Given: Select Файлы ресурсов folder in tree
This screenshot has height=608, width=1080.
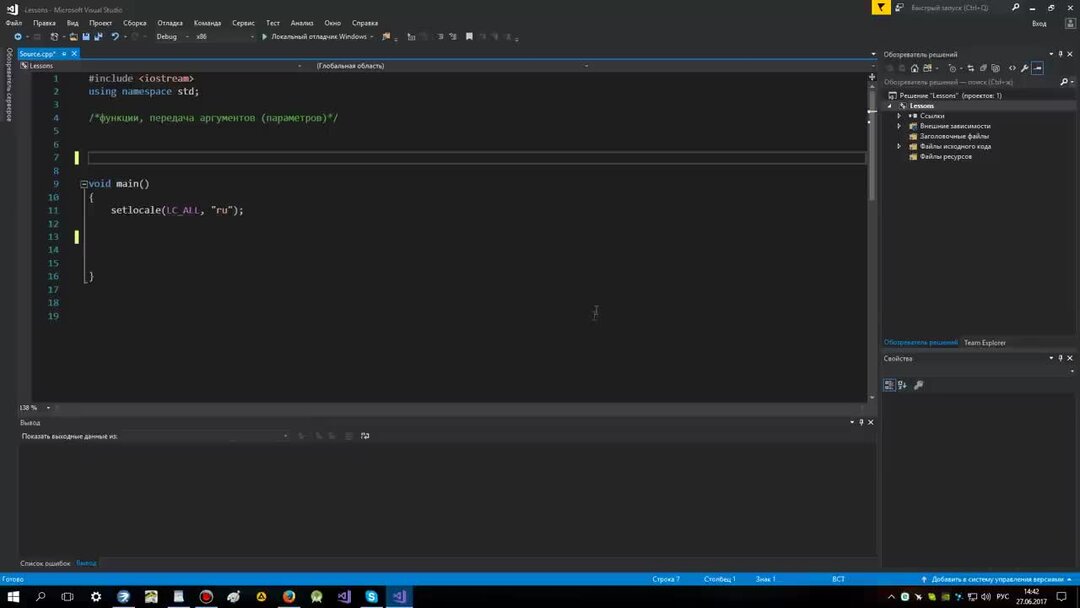Looking at the screenshot, I should pyautogui.click(x=946, y=156).
